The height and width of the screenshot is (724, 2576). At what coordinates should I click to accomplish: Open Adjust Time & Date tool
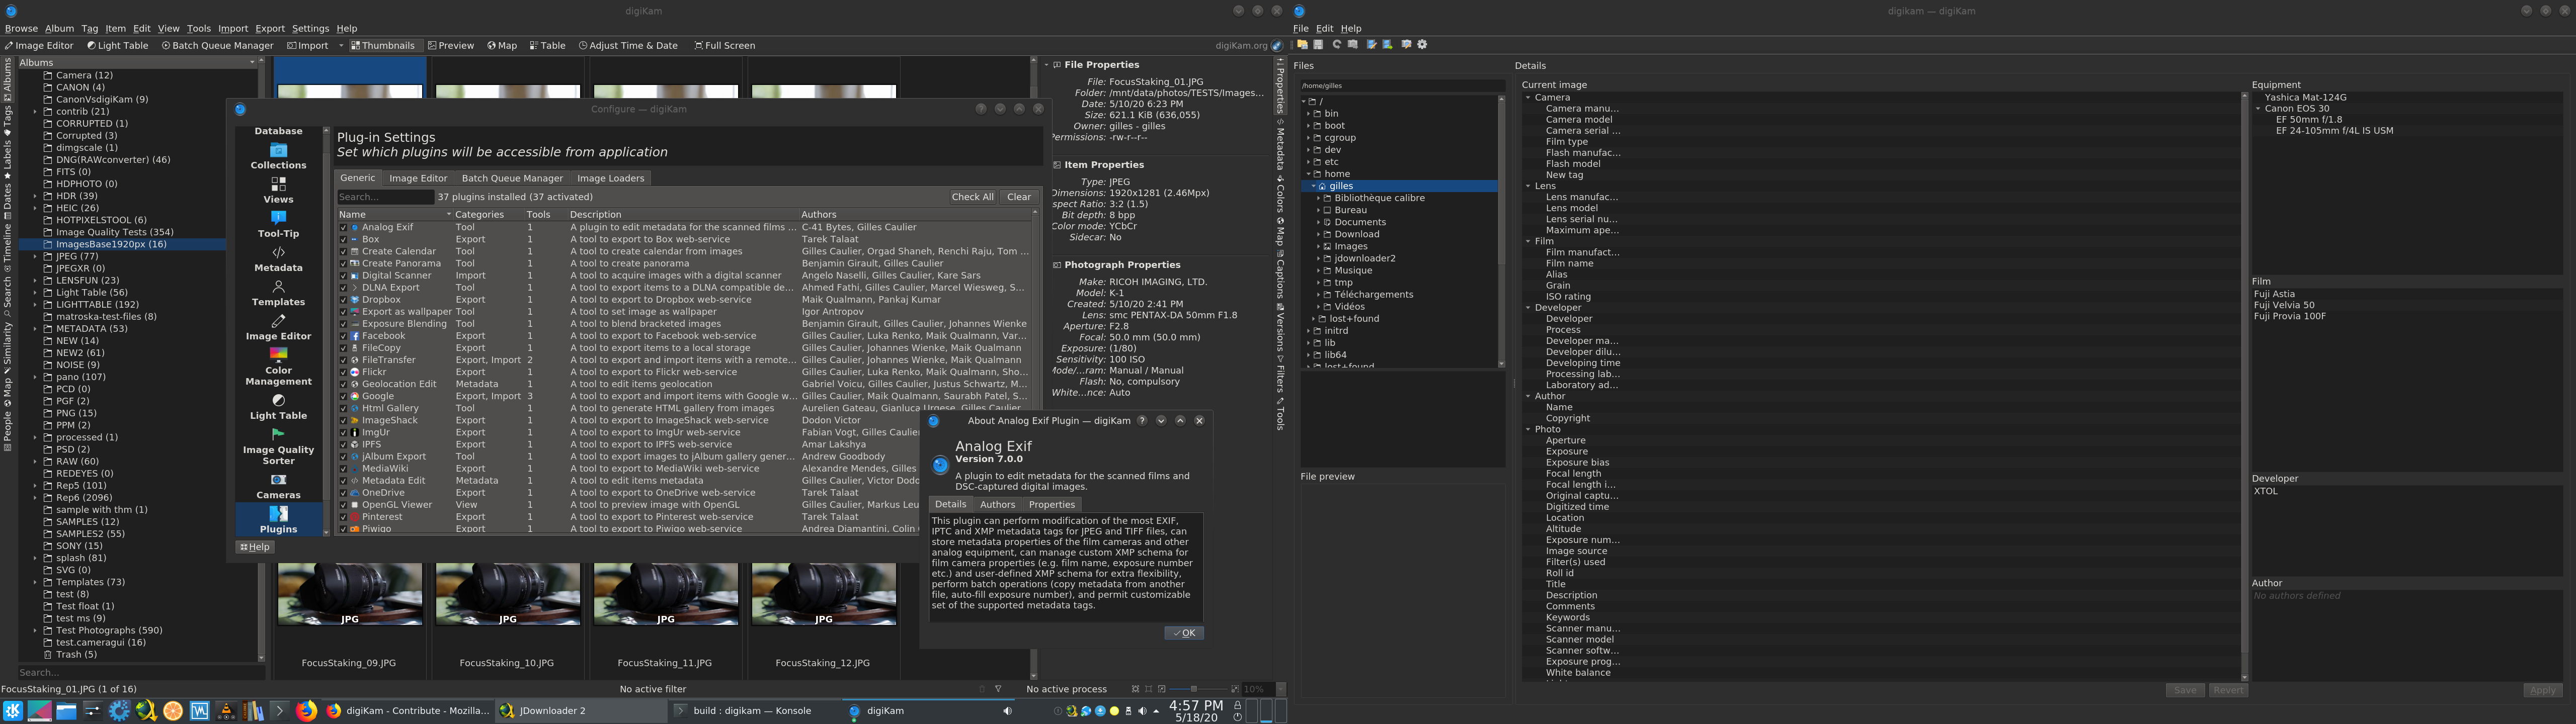tap(628, 45)
